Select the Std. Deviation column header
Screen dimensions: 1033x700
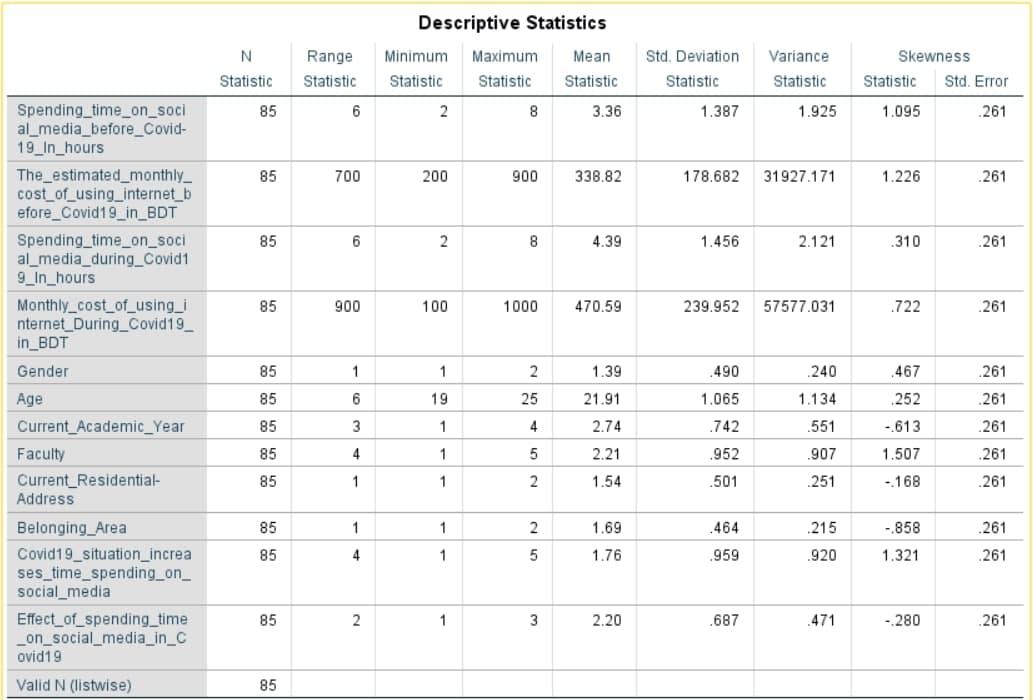(x=692, y=57)
